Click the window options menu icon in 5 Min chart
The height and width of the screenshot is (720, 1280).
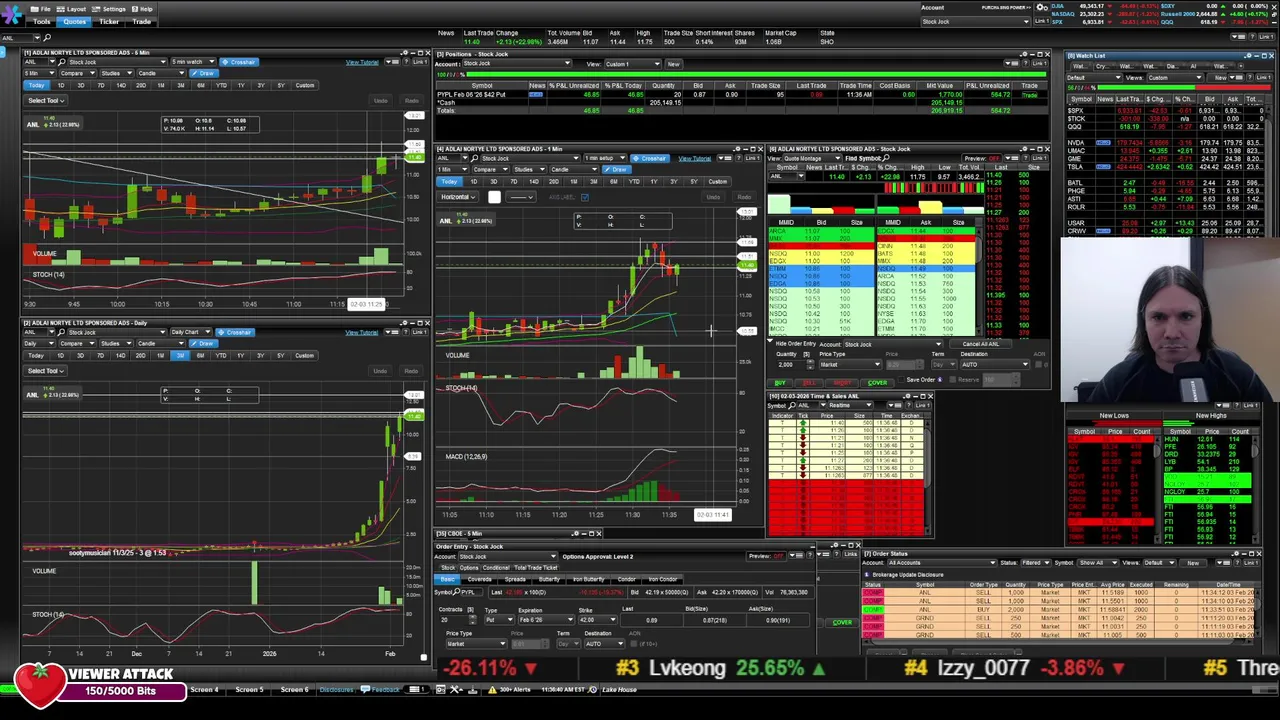tap(392, 62)
